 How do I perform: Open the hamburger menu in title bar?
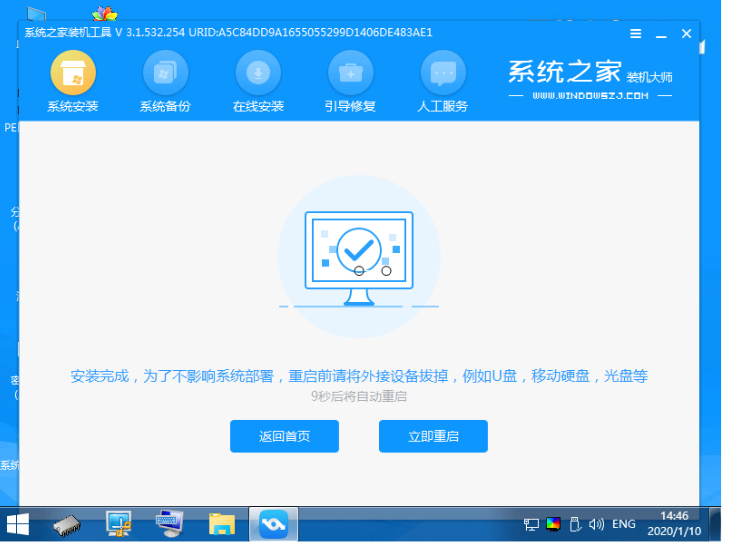(636, 33)
